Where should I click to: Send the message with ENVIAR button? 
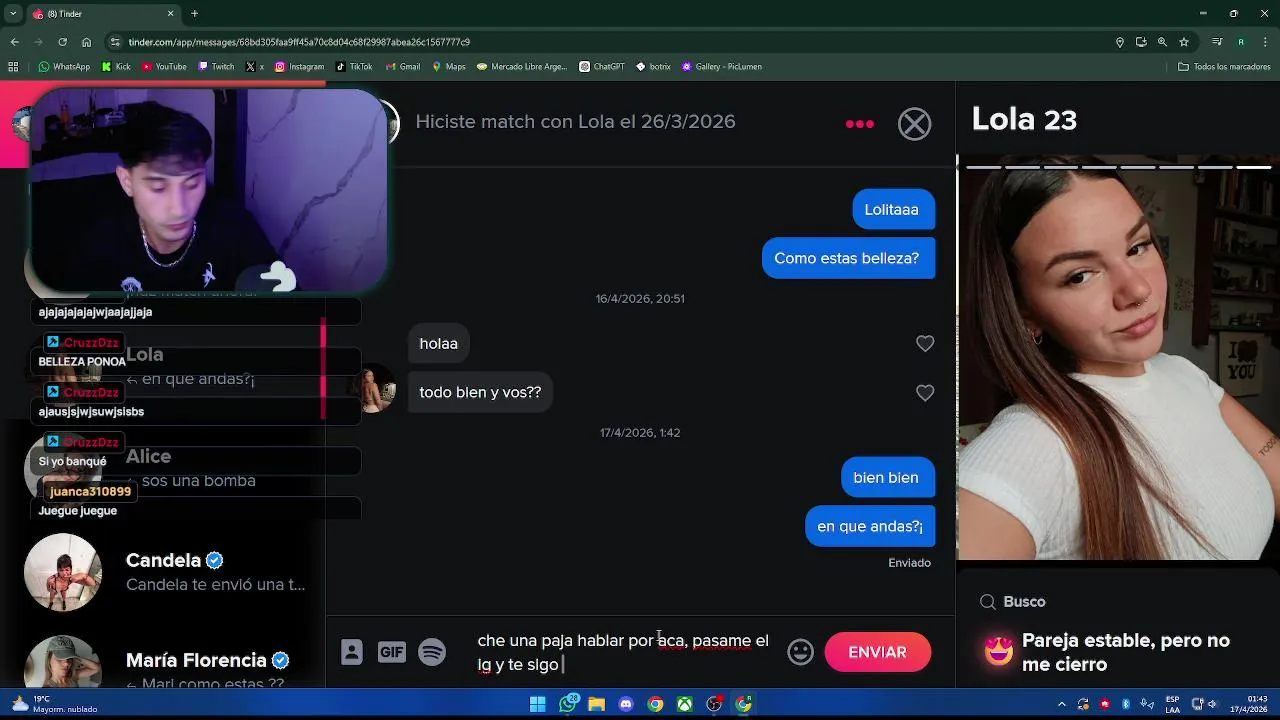point(878,652)
